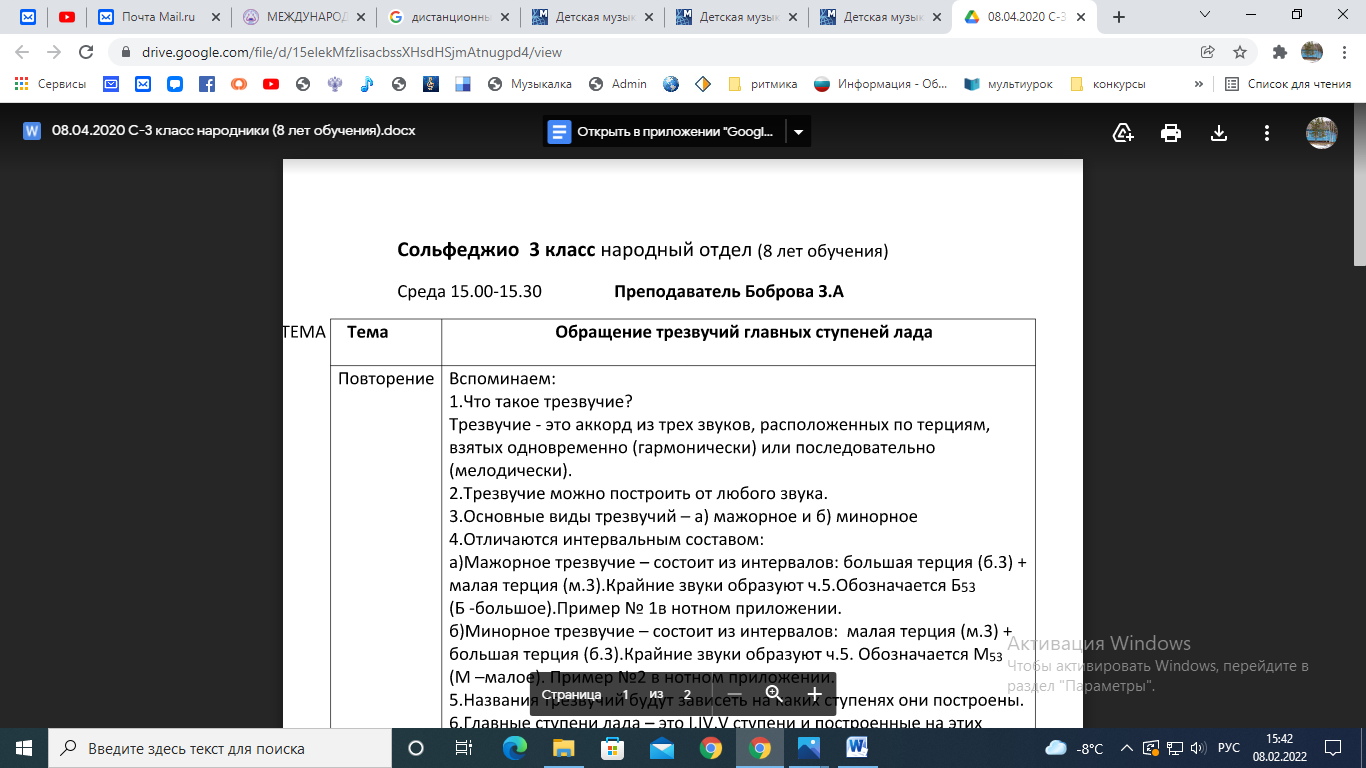Open Task View on the taskbar
Screen dimensions: 1366x768
464,747
